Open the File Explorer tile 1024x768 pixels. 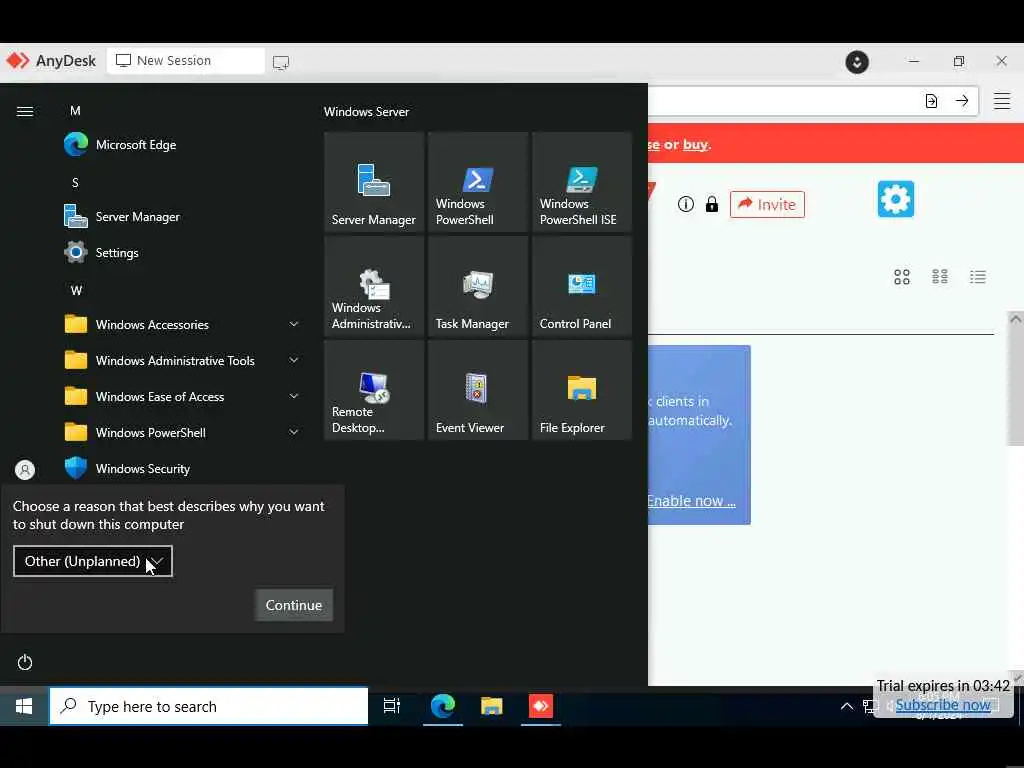(581, 390)
